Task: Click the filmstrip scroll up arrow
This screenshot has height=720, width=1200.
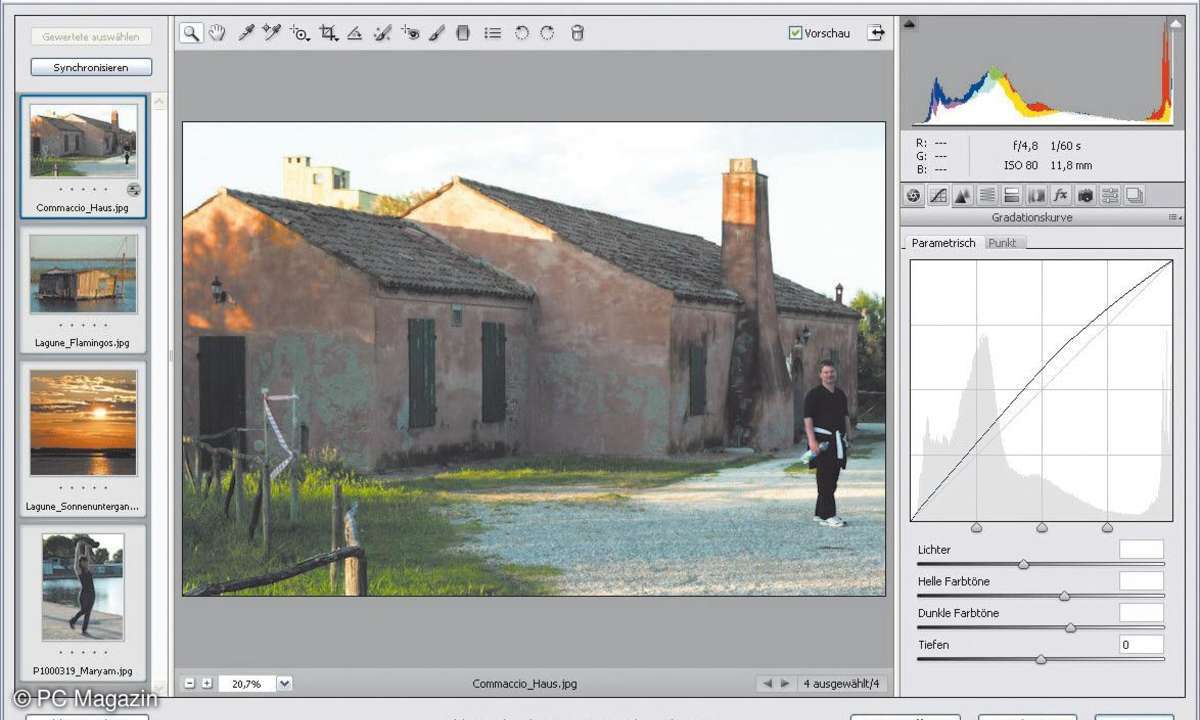Action: click(x=160, y=102)
